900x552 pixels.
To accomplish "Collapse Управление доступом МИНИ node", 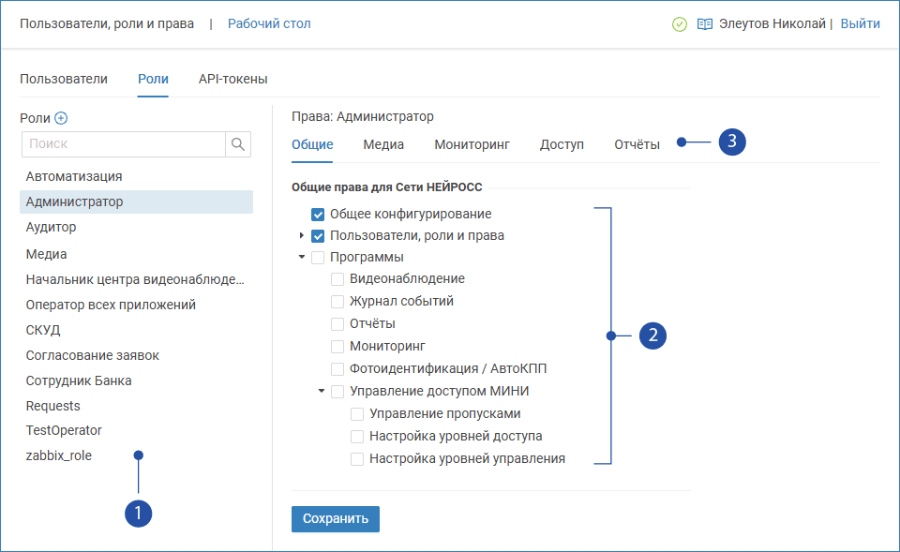I will pos(321,391).
